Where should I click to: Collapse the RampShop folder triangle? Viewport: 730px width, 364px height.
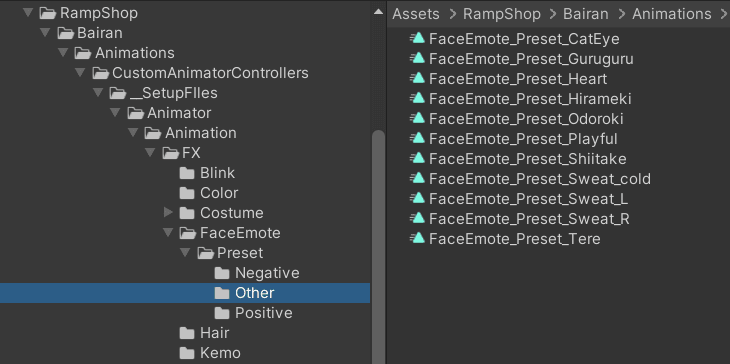[x=28, y=13]
